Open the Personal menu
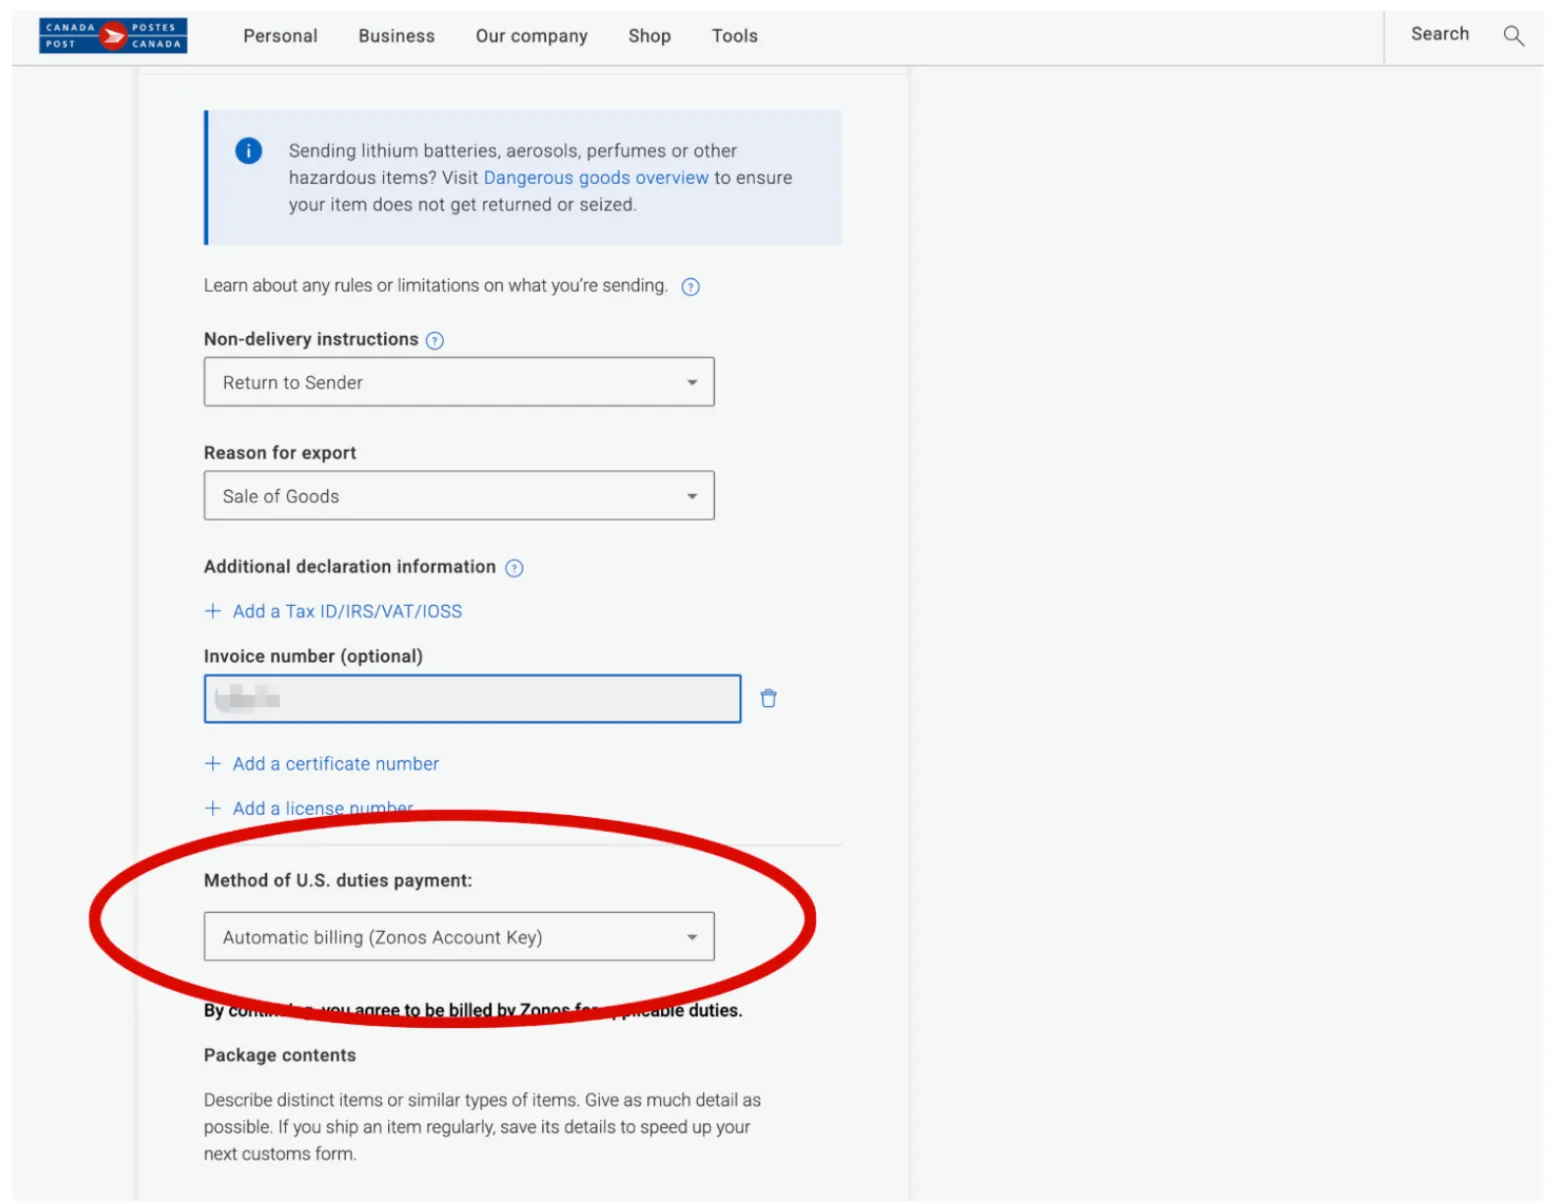This screenshot has height=1202, width=1556. (280, 36)
